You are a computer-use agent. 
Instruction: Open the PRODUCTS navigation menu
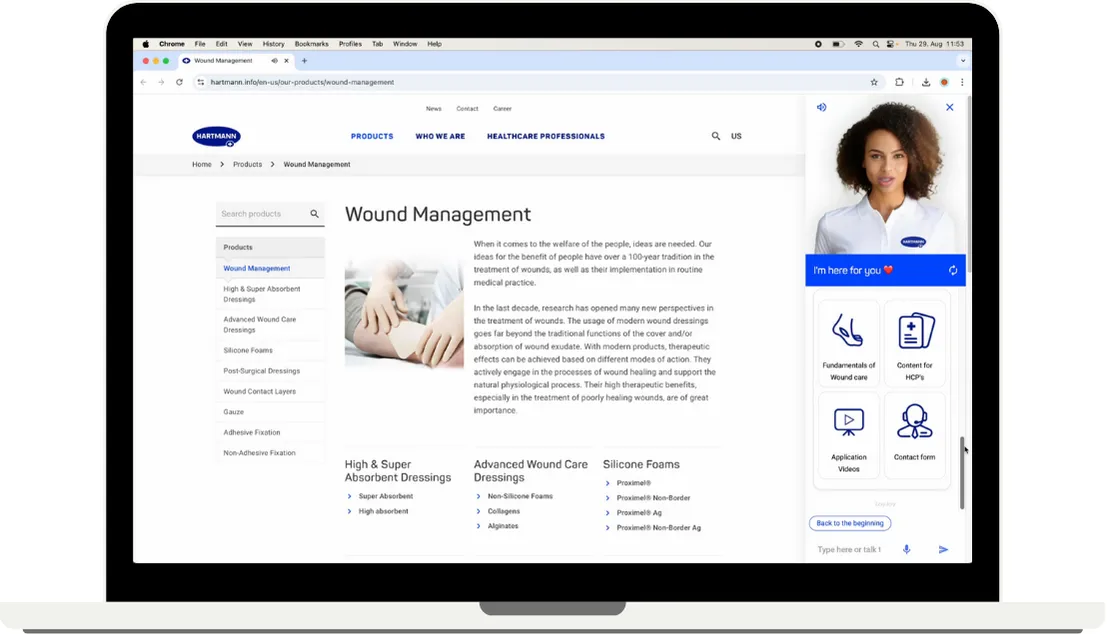372,136
